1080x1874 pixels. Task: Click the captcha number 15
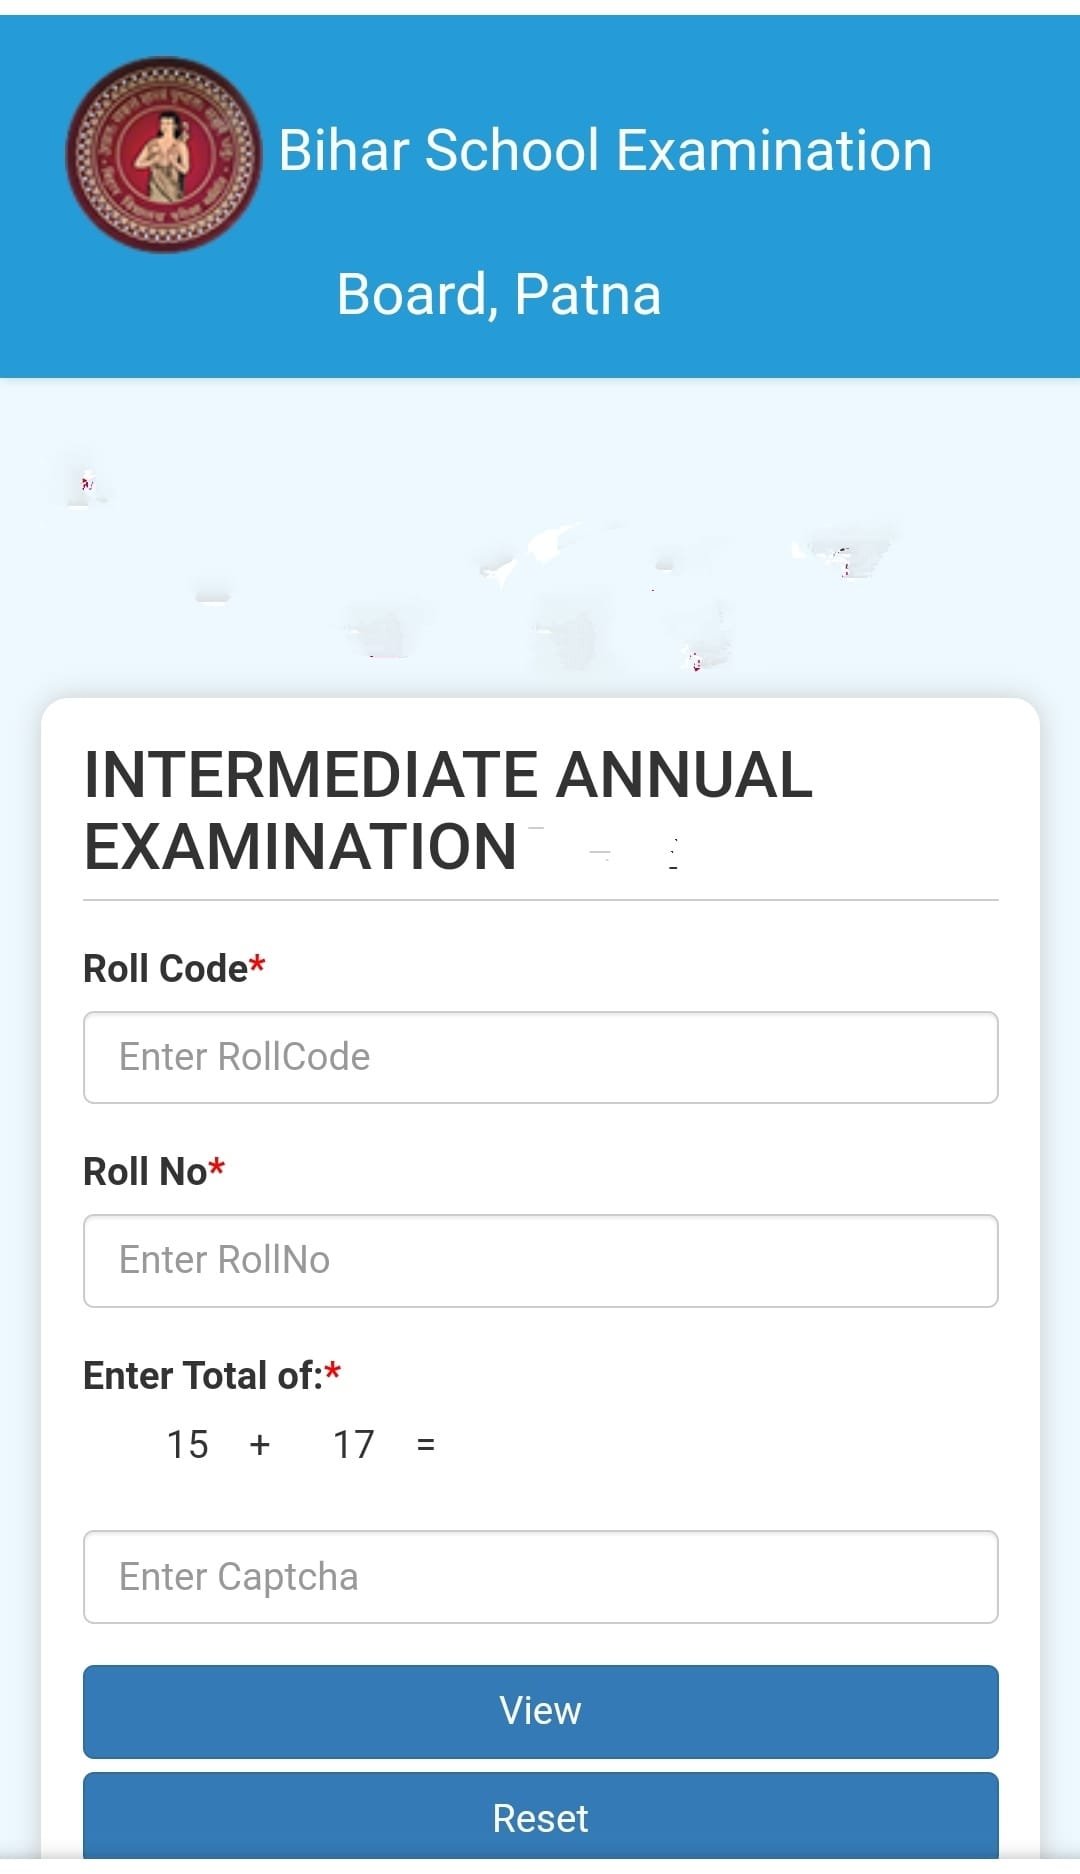(187, 1444)
